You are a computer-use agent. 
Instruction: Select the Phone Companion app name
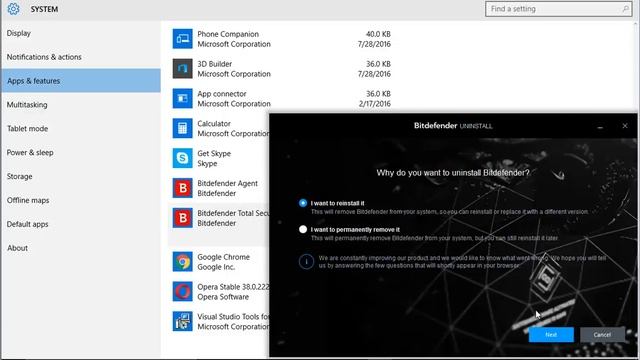[x=228, y=34]
